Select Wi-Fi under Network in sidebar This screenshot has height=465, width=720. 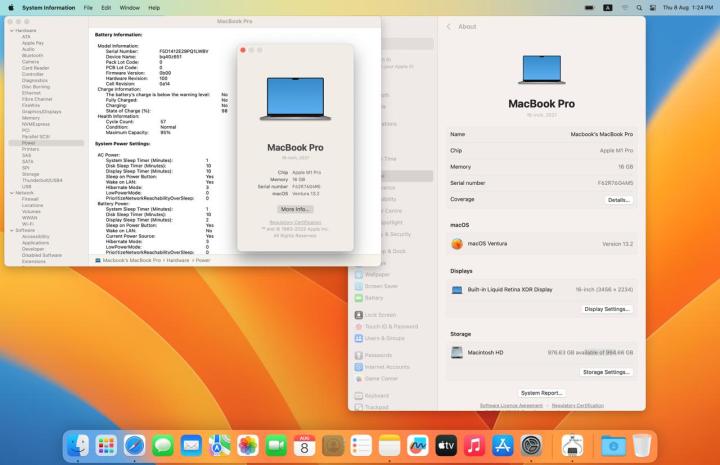pos(28,224)
